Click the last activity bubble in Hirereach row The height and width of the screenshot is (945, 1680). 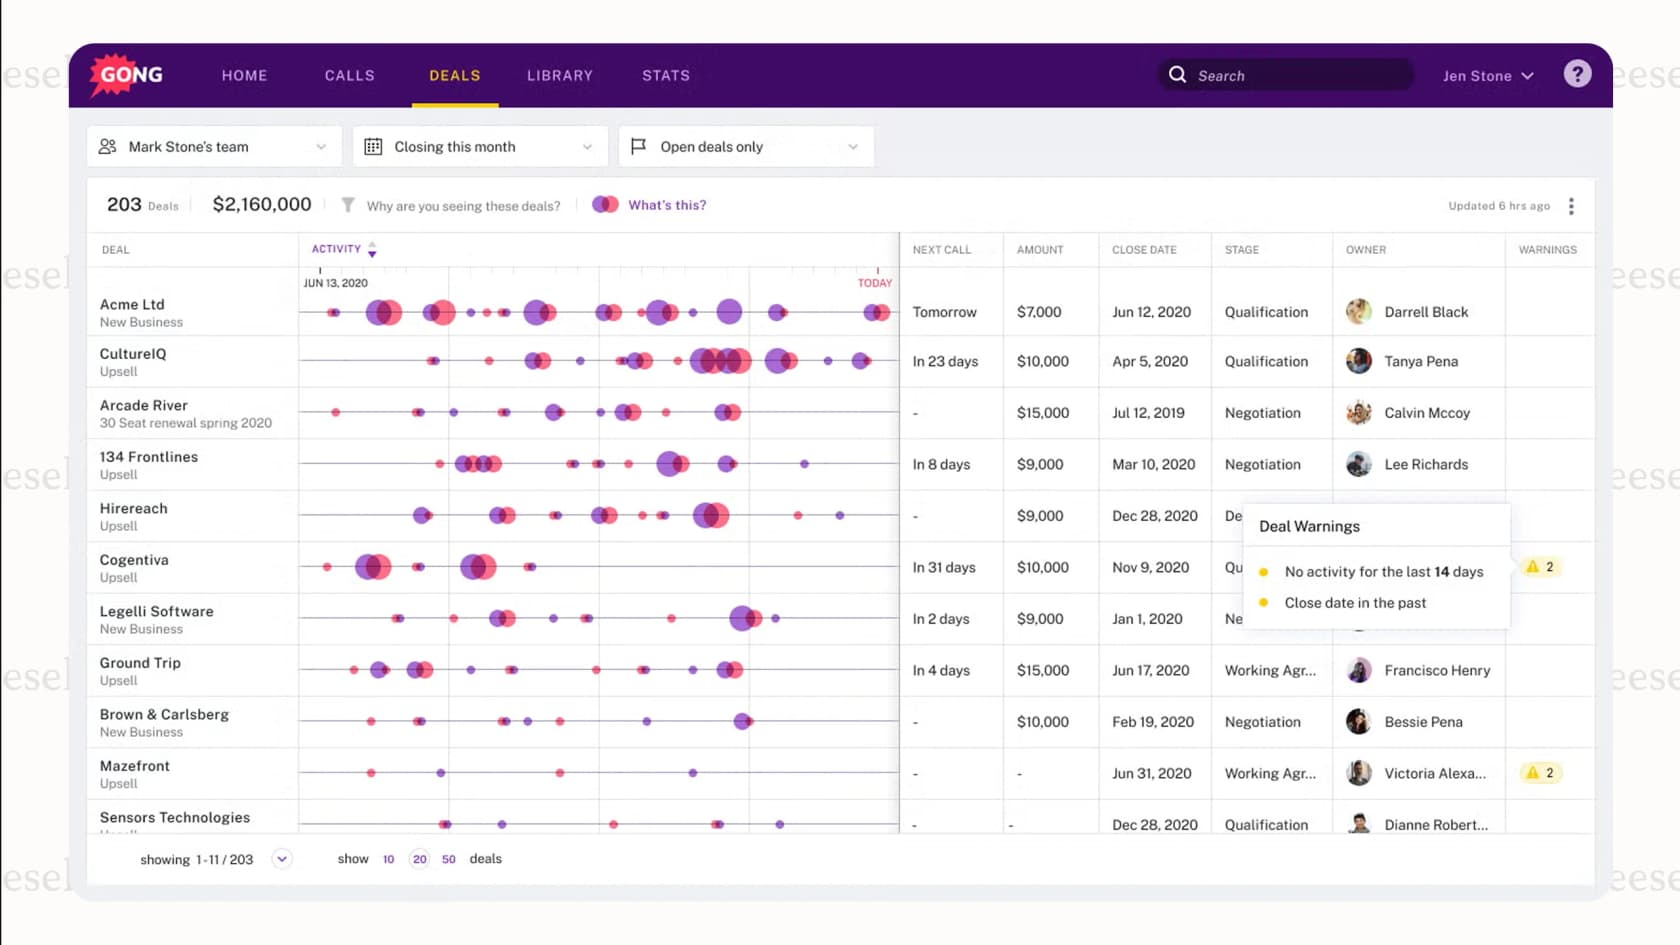(x=840, y=515)
